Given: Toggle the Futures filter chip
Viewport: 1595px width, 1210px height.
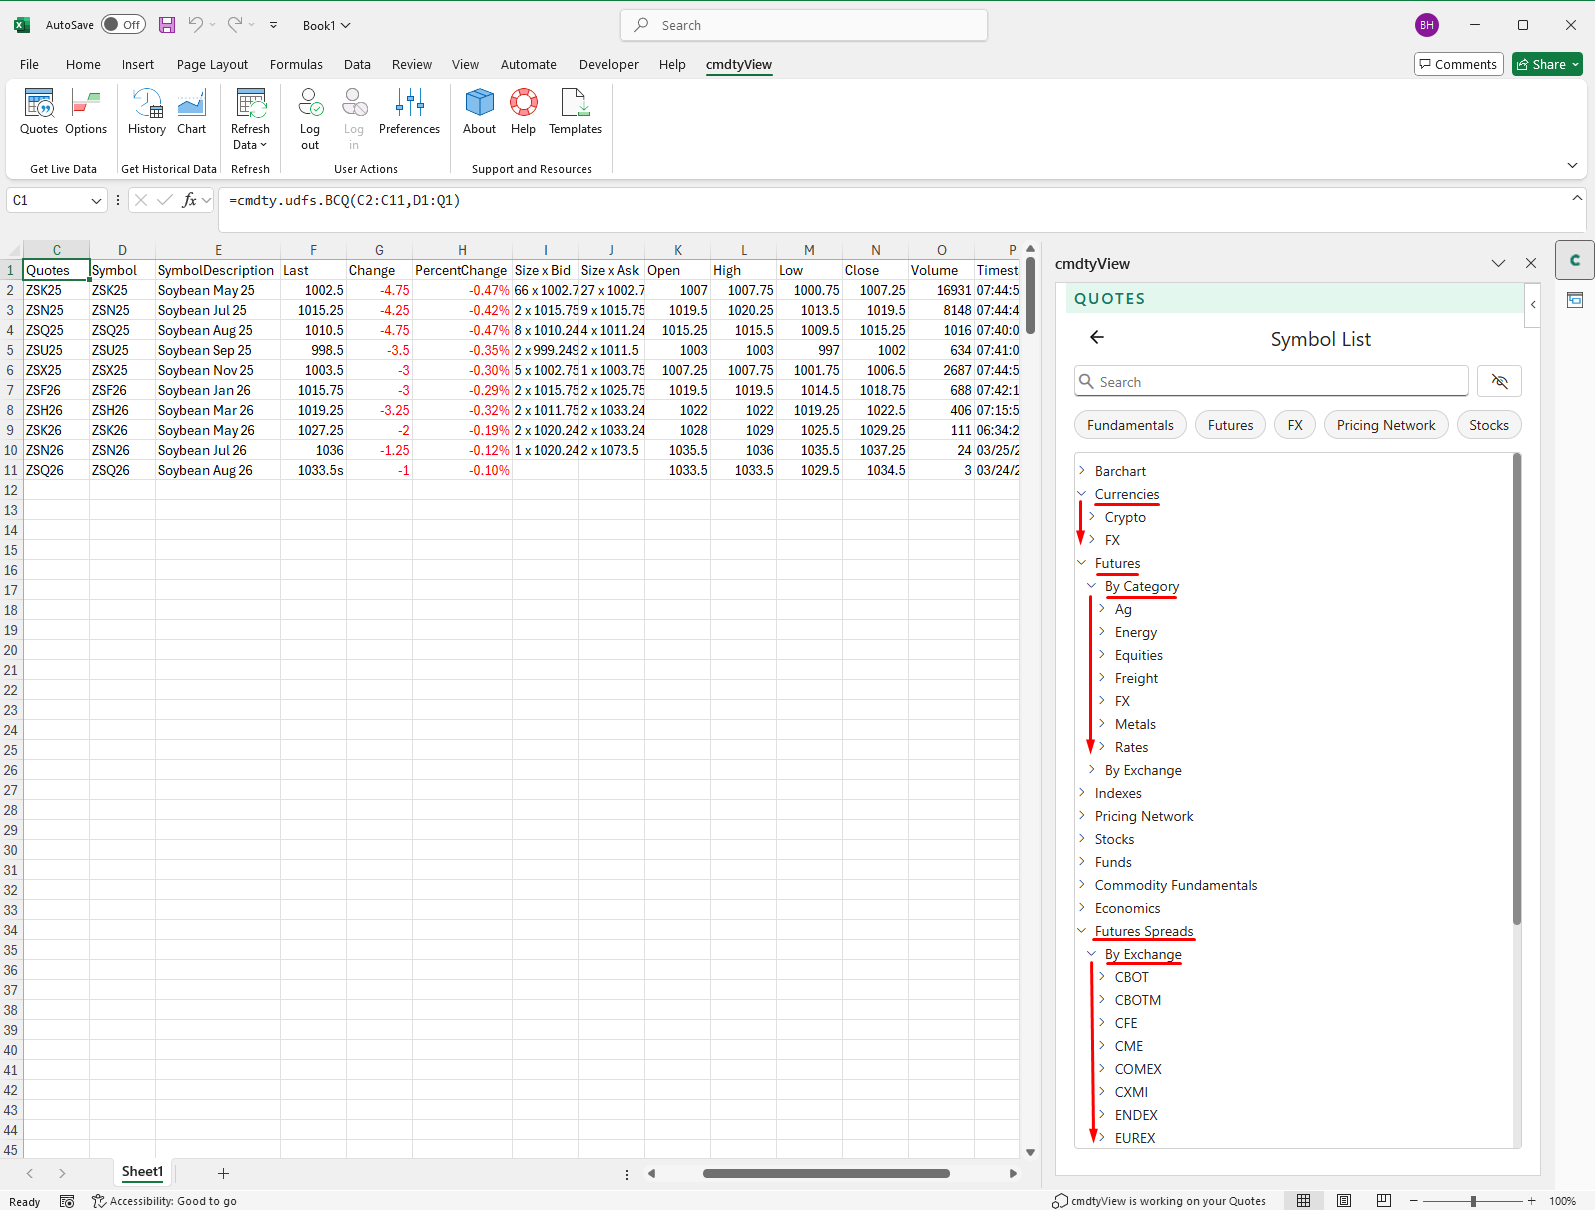Looking at the screenshot, I should pyautogui.click(x=1230, y=425).
